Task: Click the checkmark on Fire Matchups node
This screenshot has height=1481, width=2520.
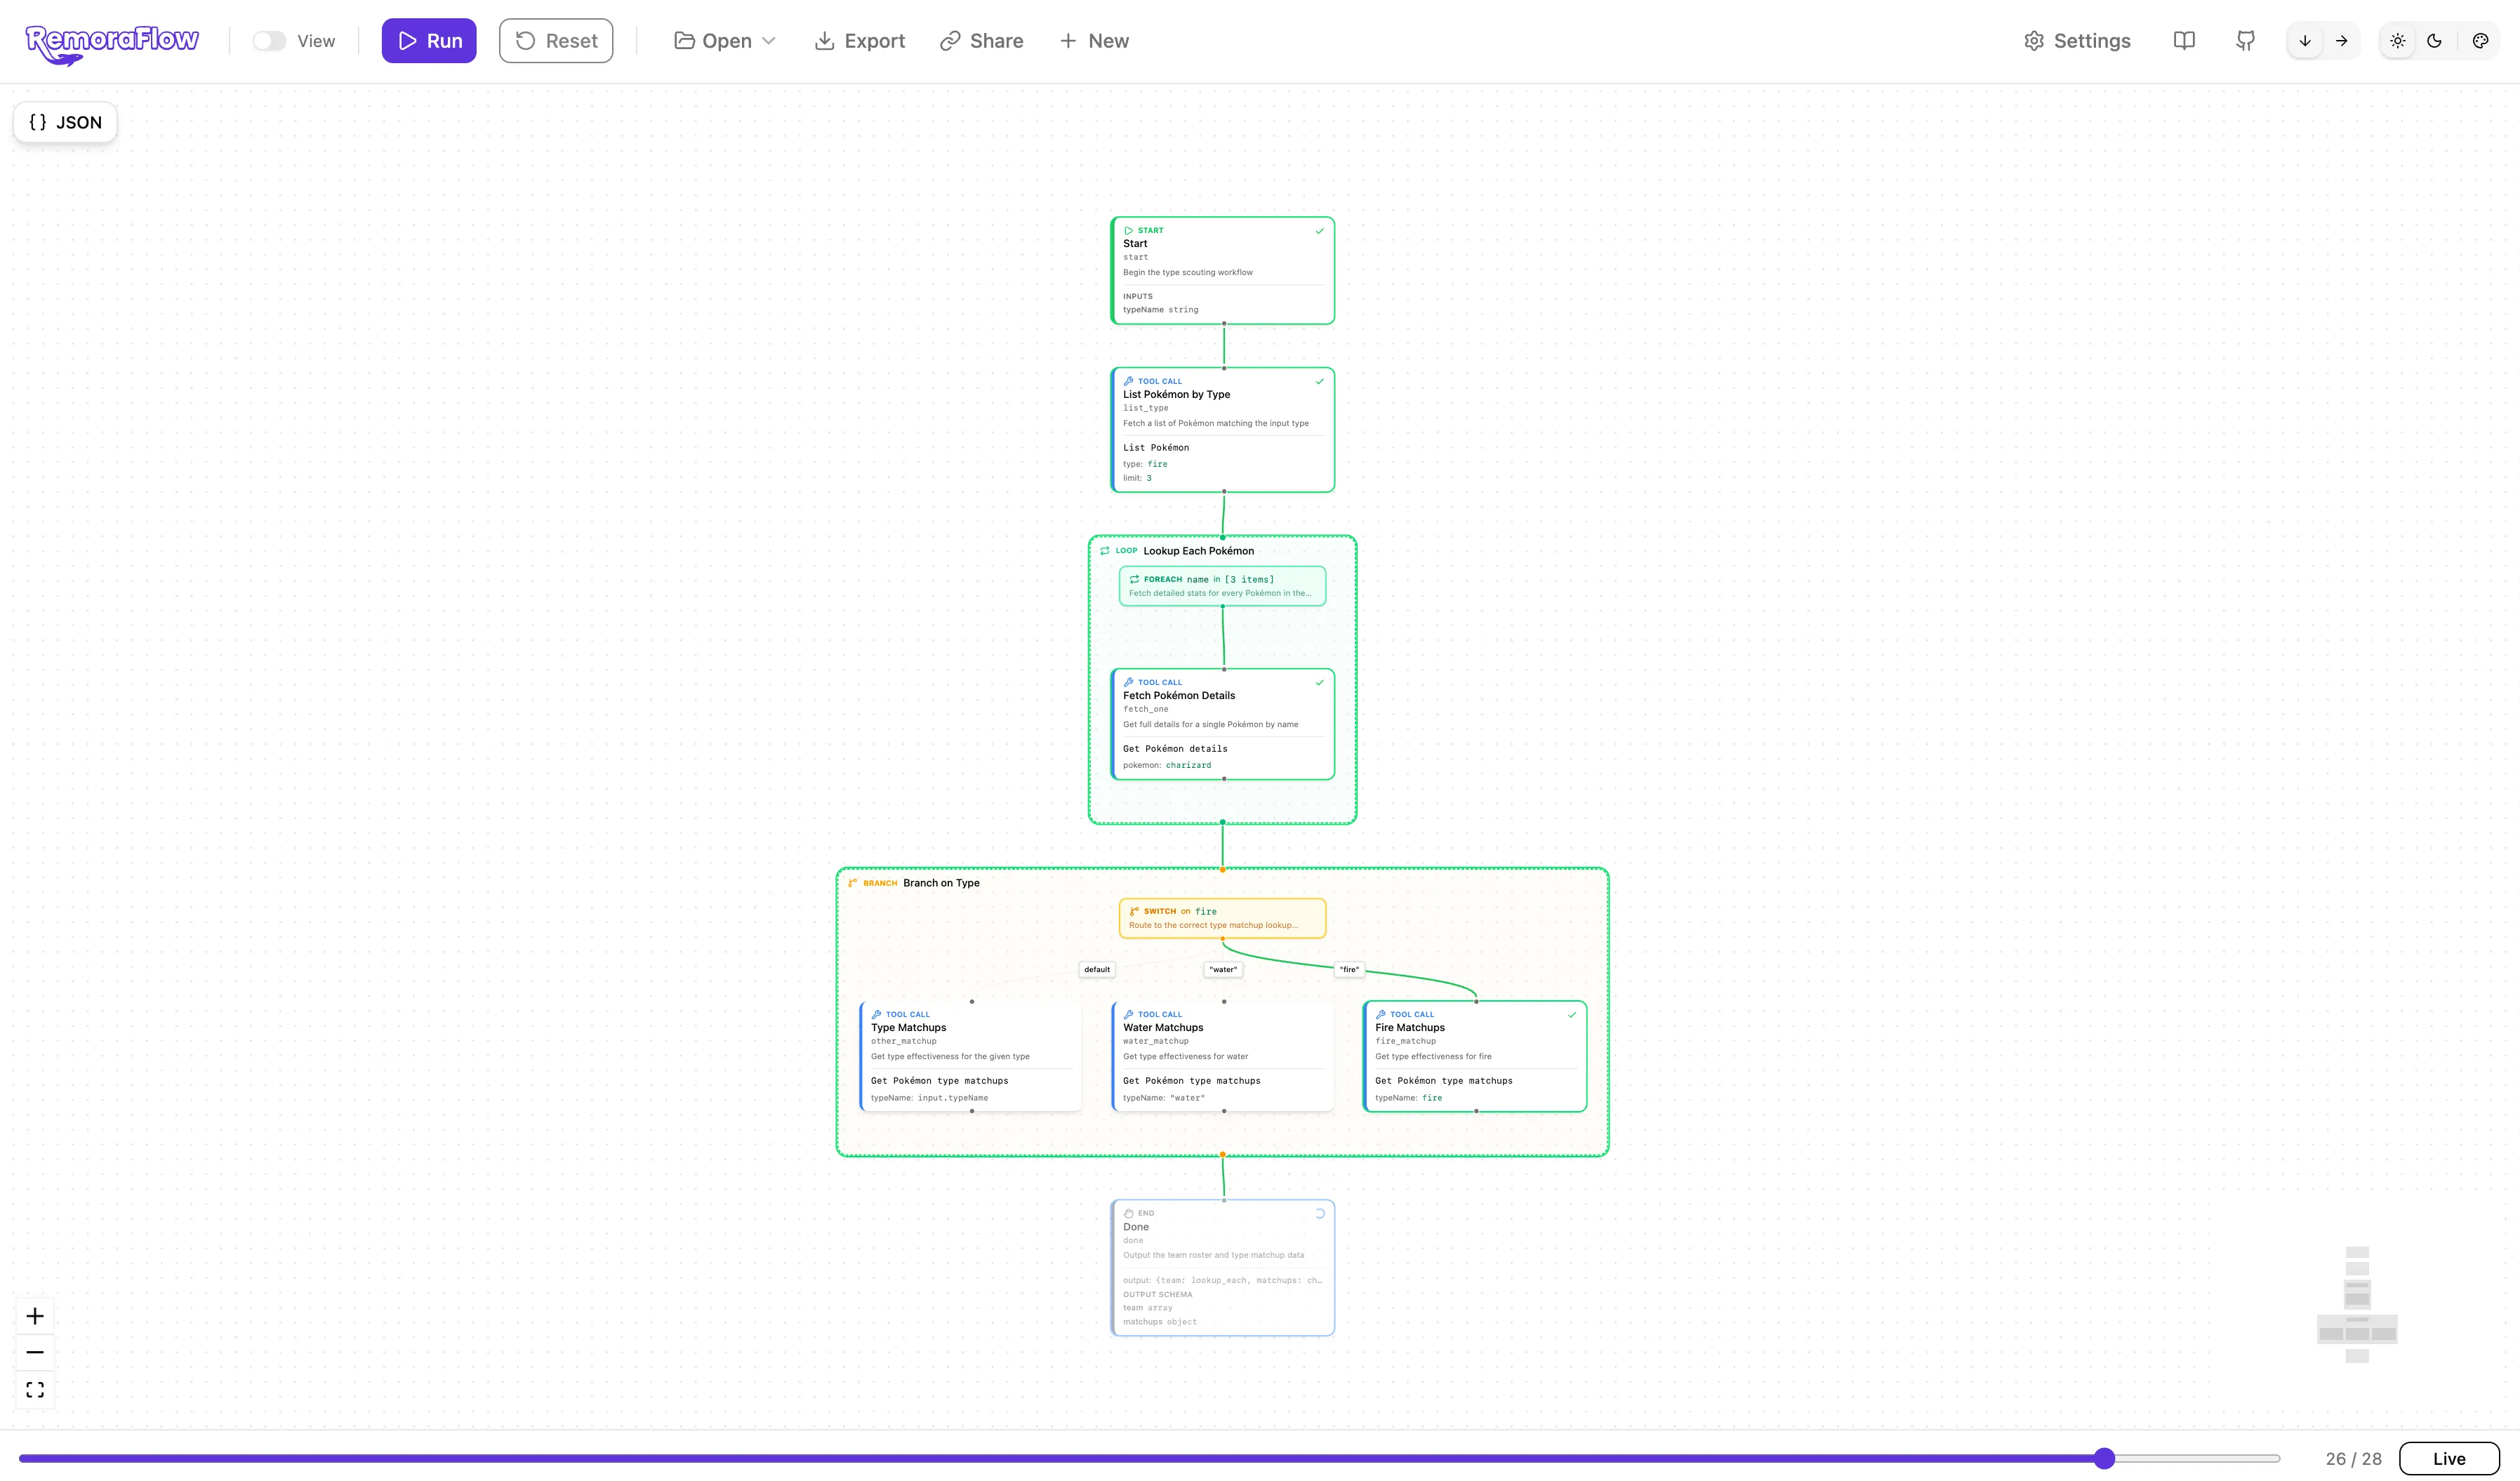Action: (1572, 1014)
